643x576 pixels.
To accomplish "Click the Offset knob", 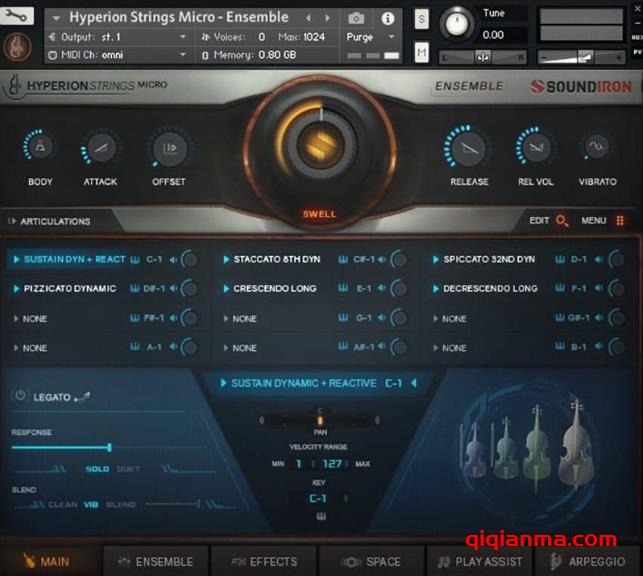I will tap(170, 148).
